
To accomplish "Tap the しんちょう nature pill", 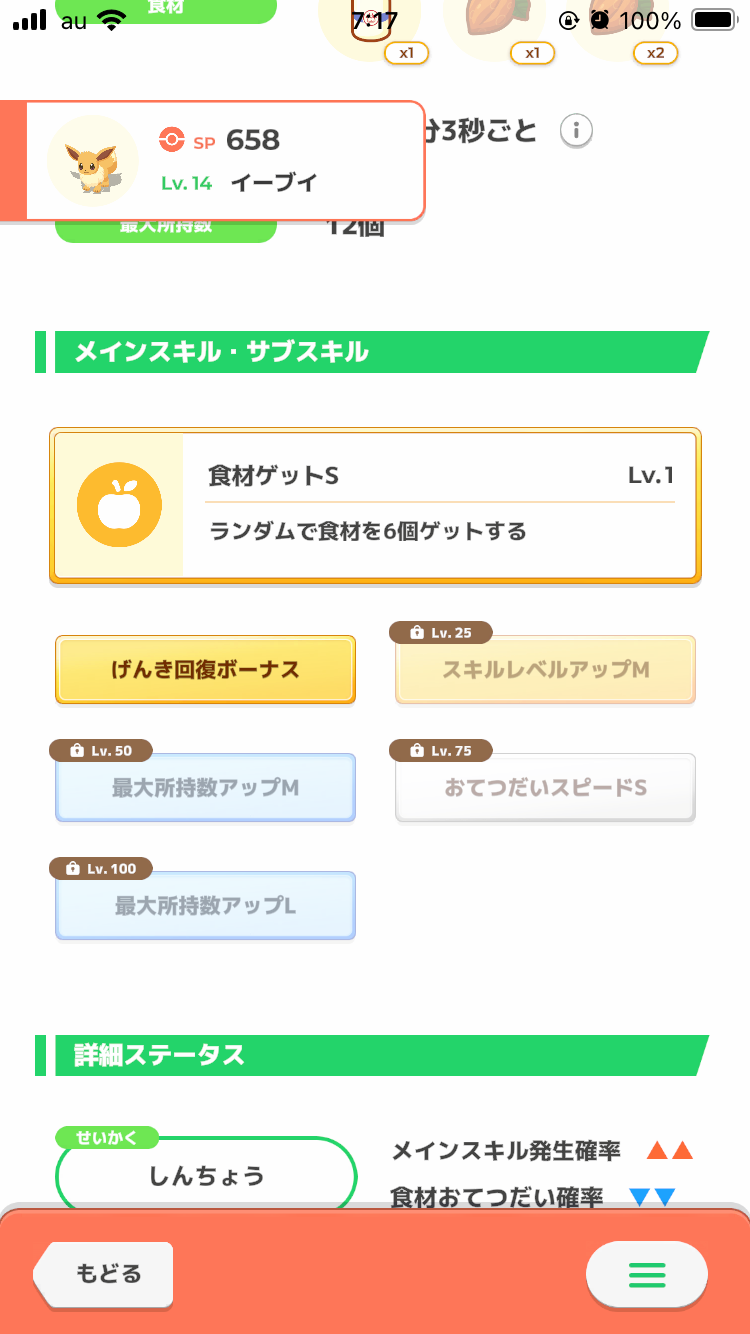I will point(206,1176).
